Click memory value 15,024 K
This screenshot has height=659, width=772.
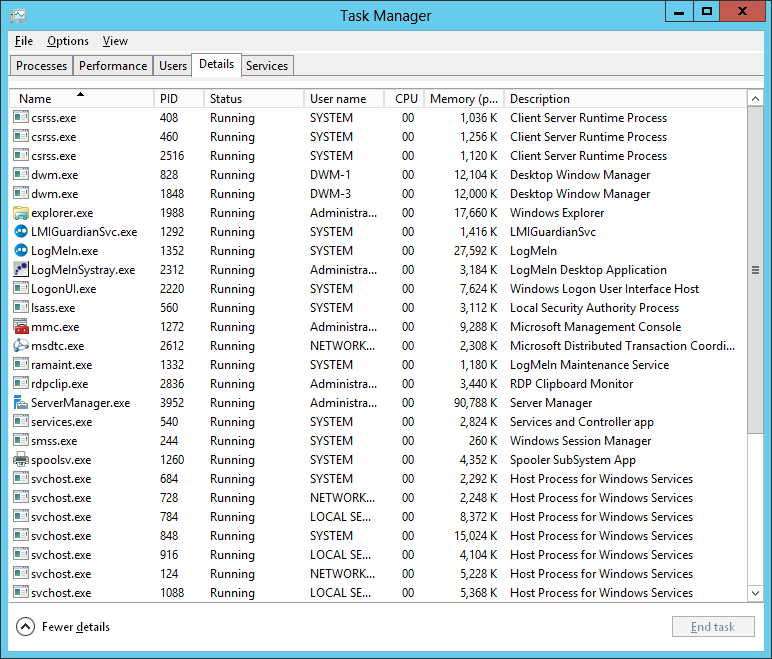(476, 535)
